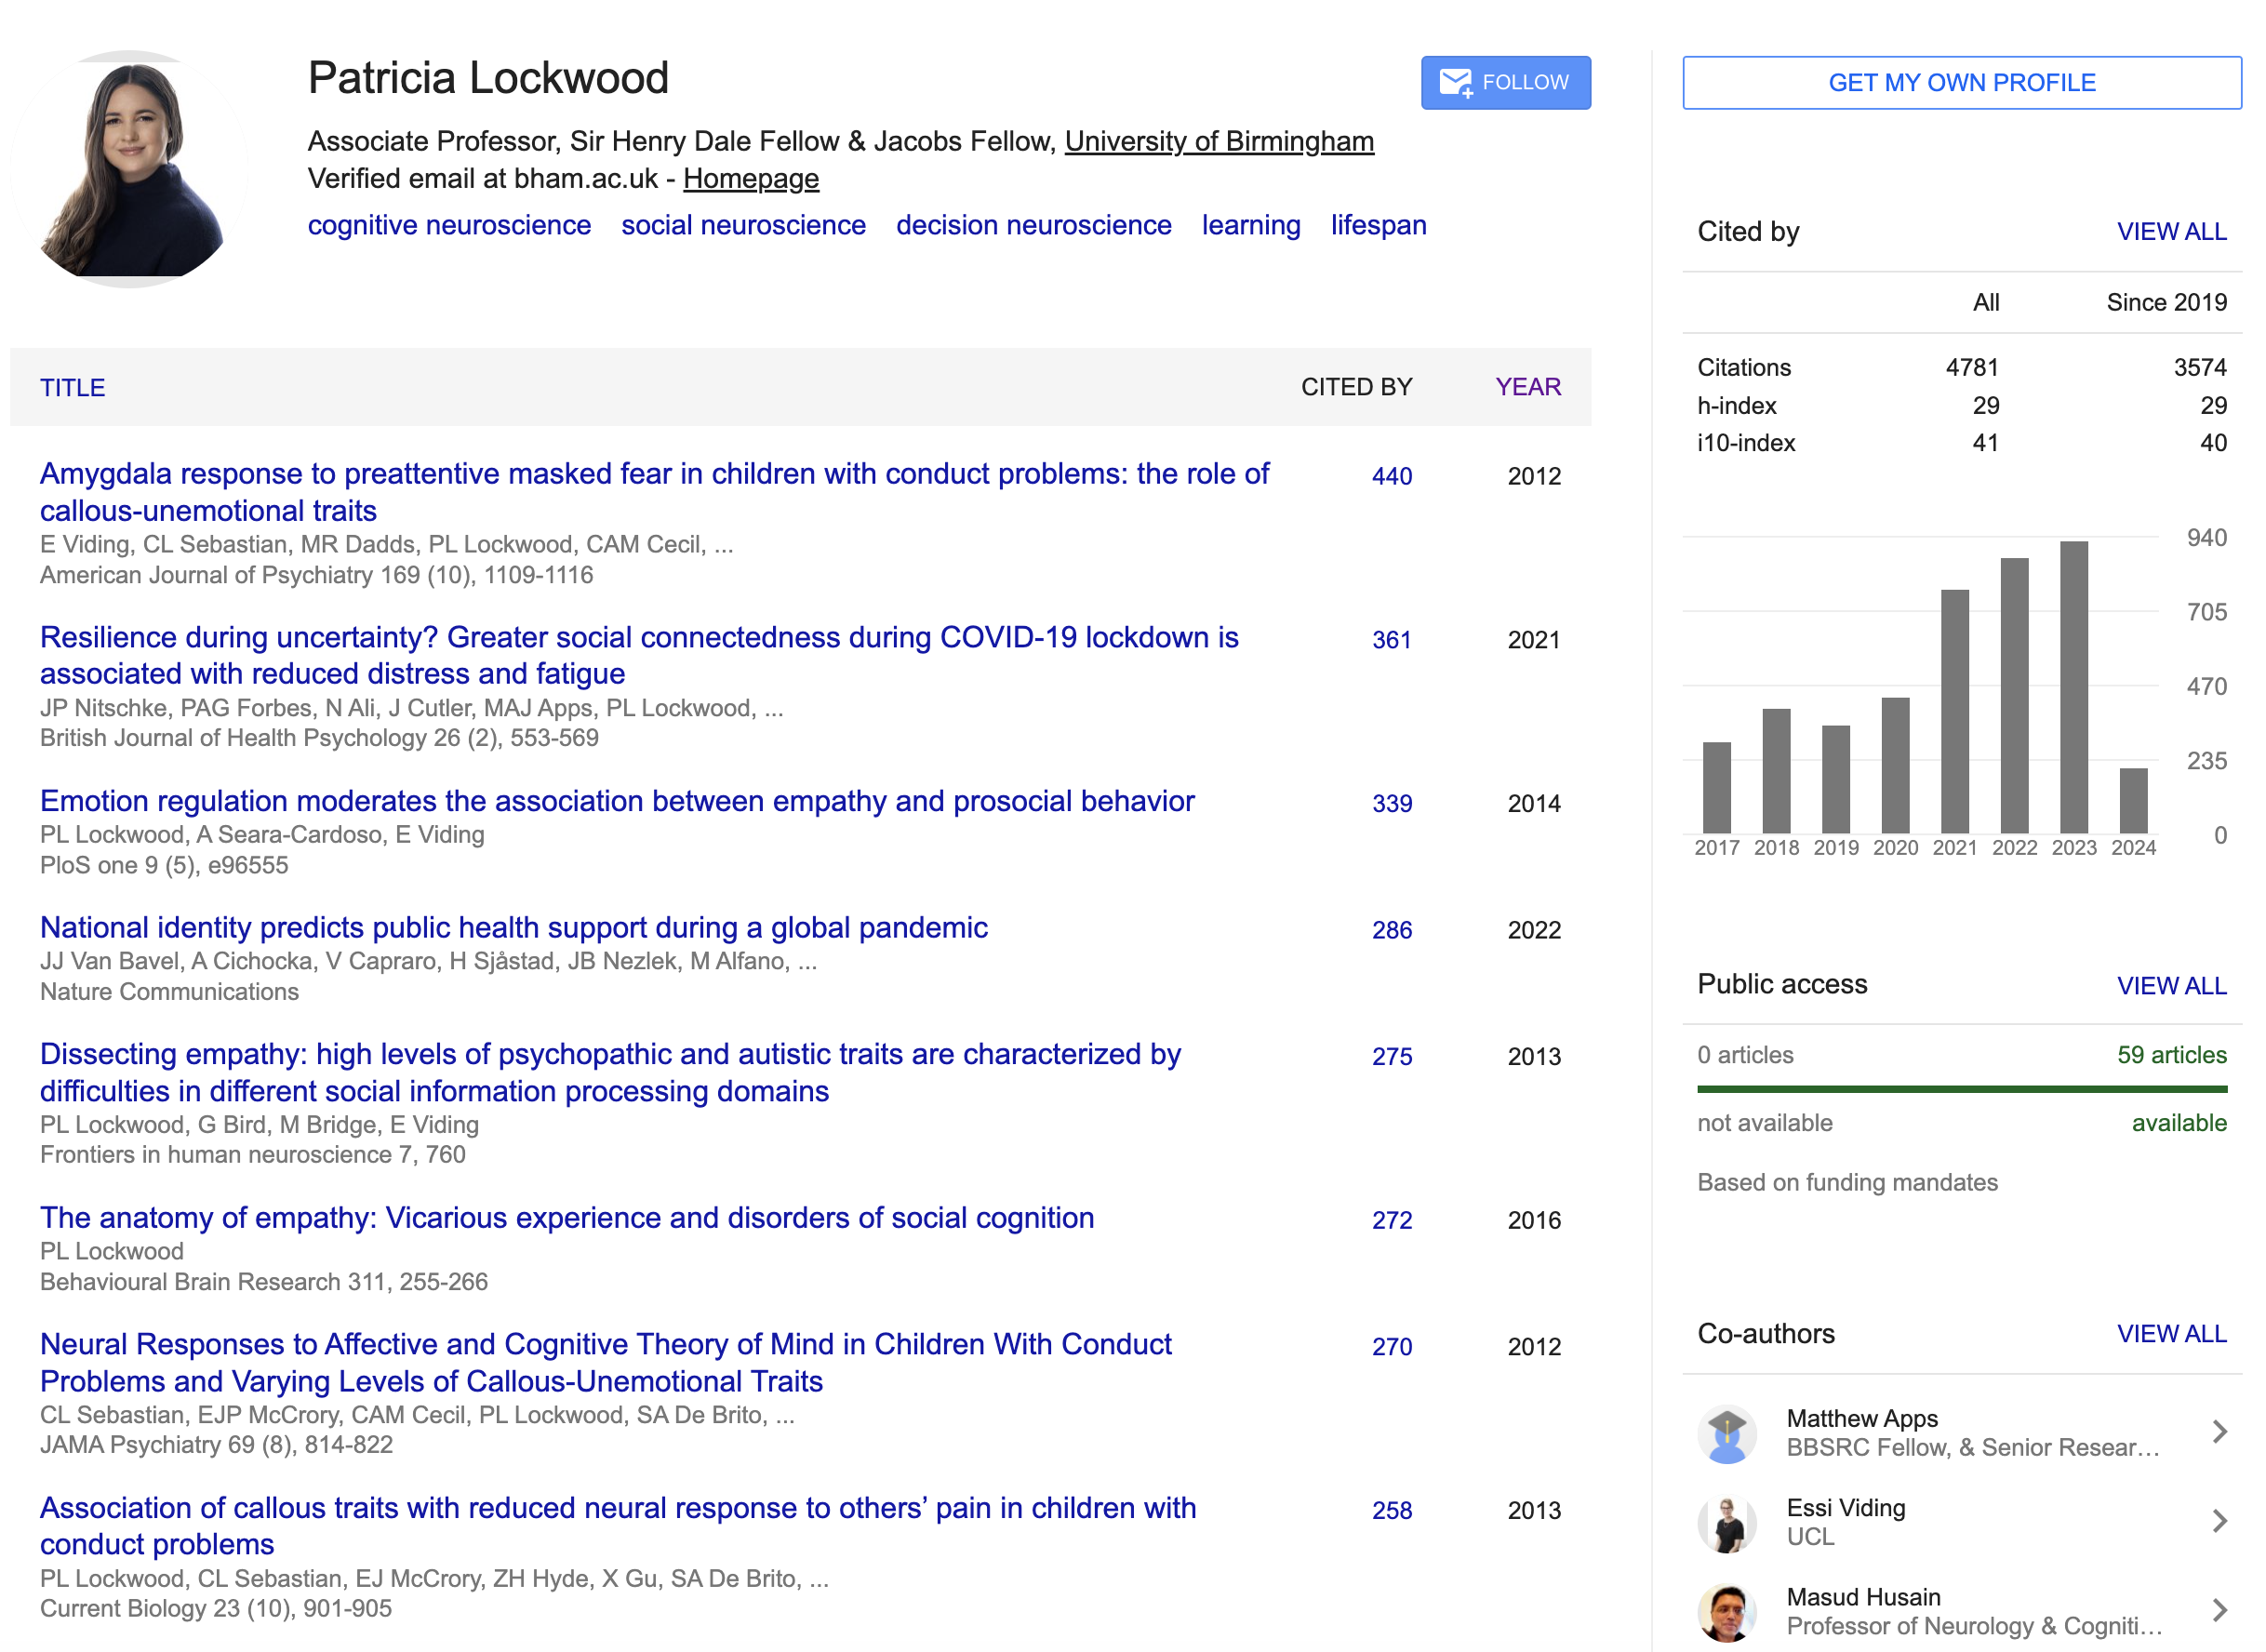Click the Follow envelope icon

point(1455,82)
